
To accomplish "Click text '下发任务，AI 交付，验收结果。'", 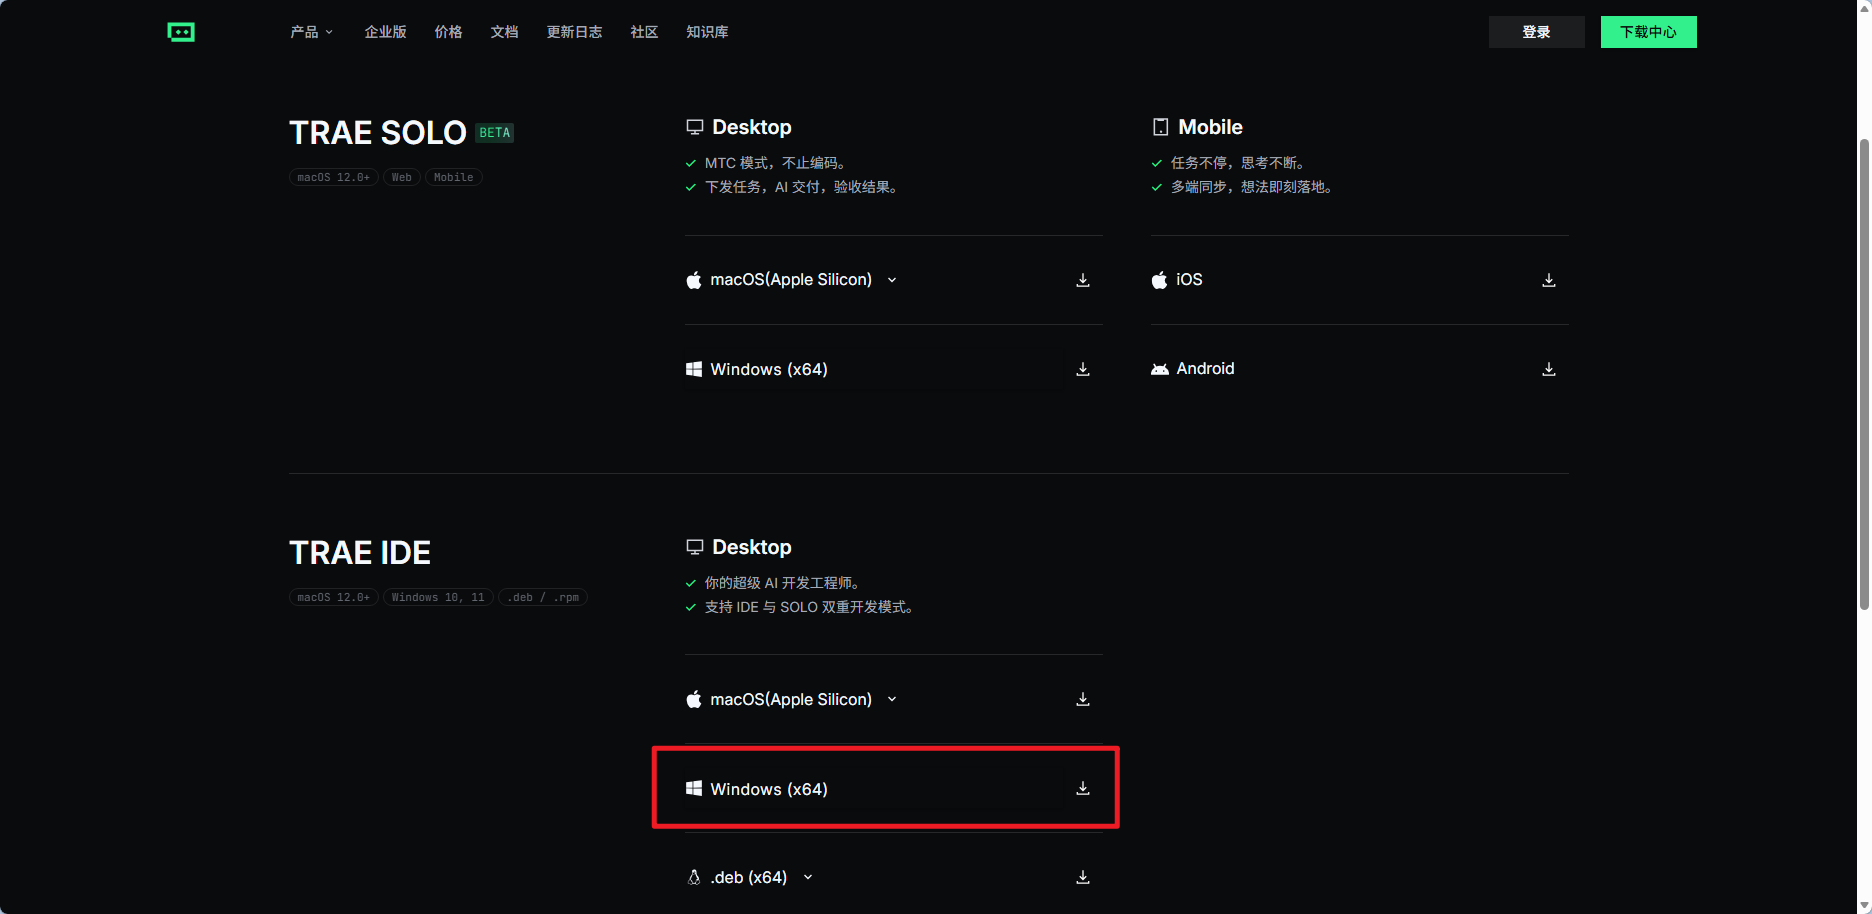I will coord(803,187).
